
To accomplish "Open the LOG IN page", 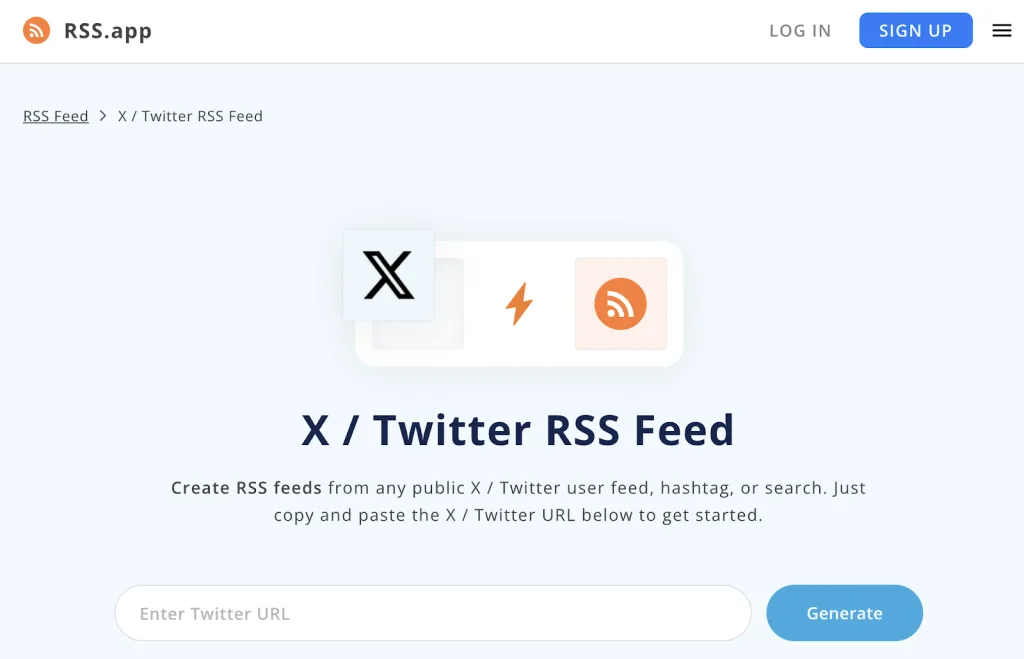I will tap(800, 31).
